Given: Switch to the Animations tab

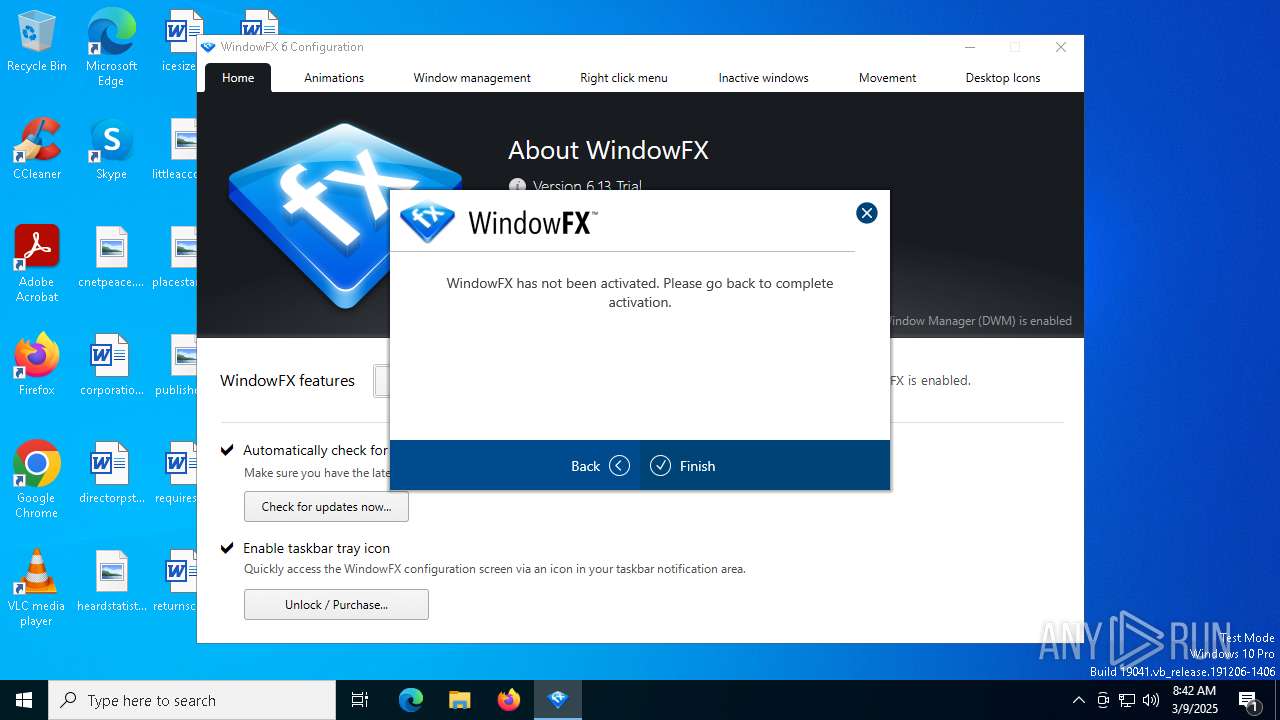Looking at the screenshot, I should [334, 78].
